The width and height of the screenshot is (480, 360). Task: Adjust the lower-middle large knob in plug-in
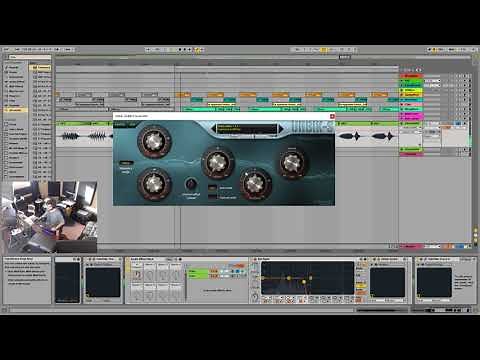point(255,184)
